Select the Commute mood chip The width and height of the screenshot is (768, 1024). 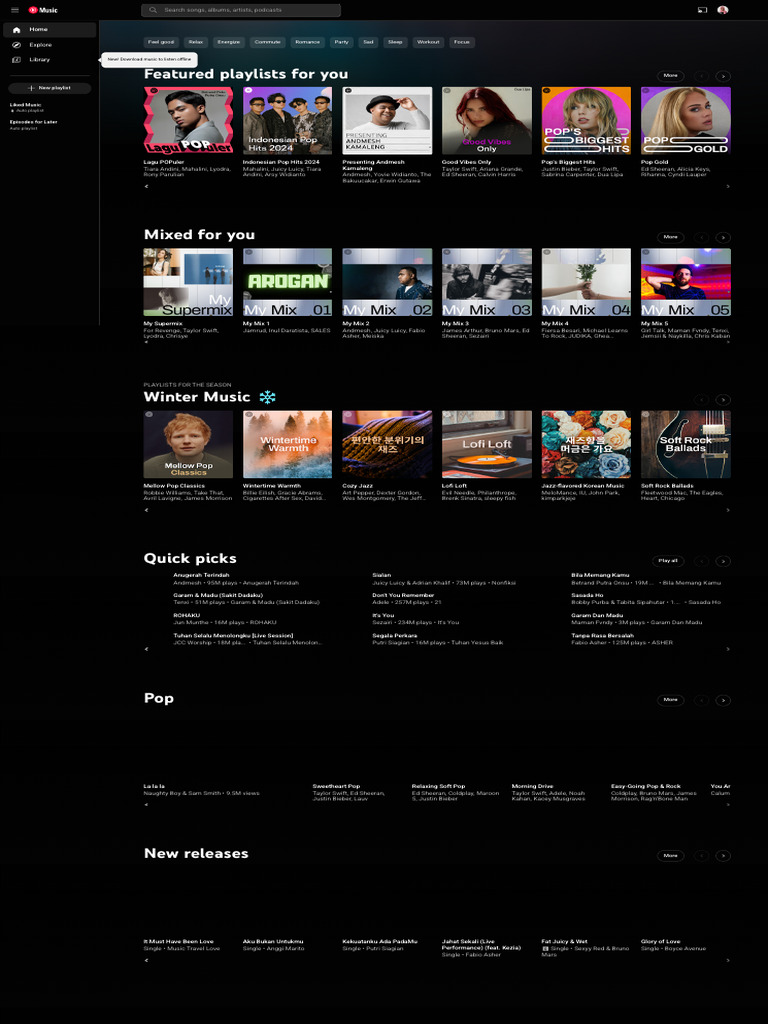coord(267,42)
